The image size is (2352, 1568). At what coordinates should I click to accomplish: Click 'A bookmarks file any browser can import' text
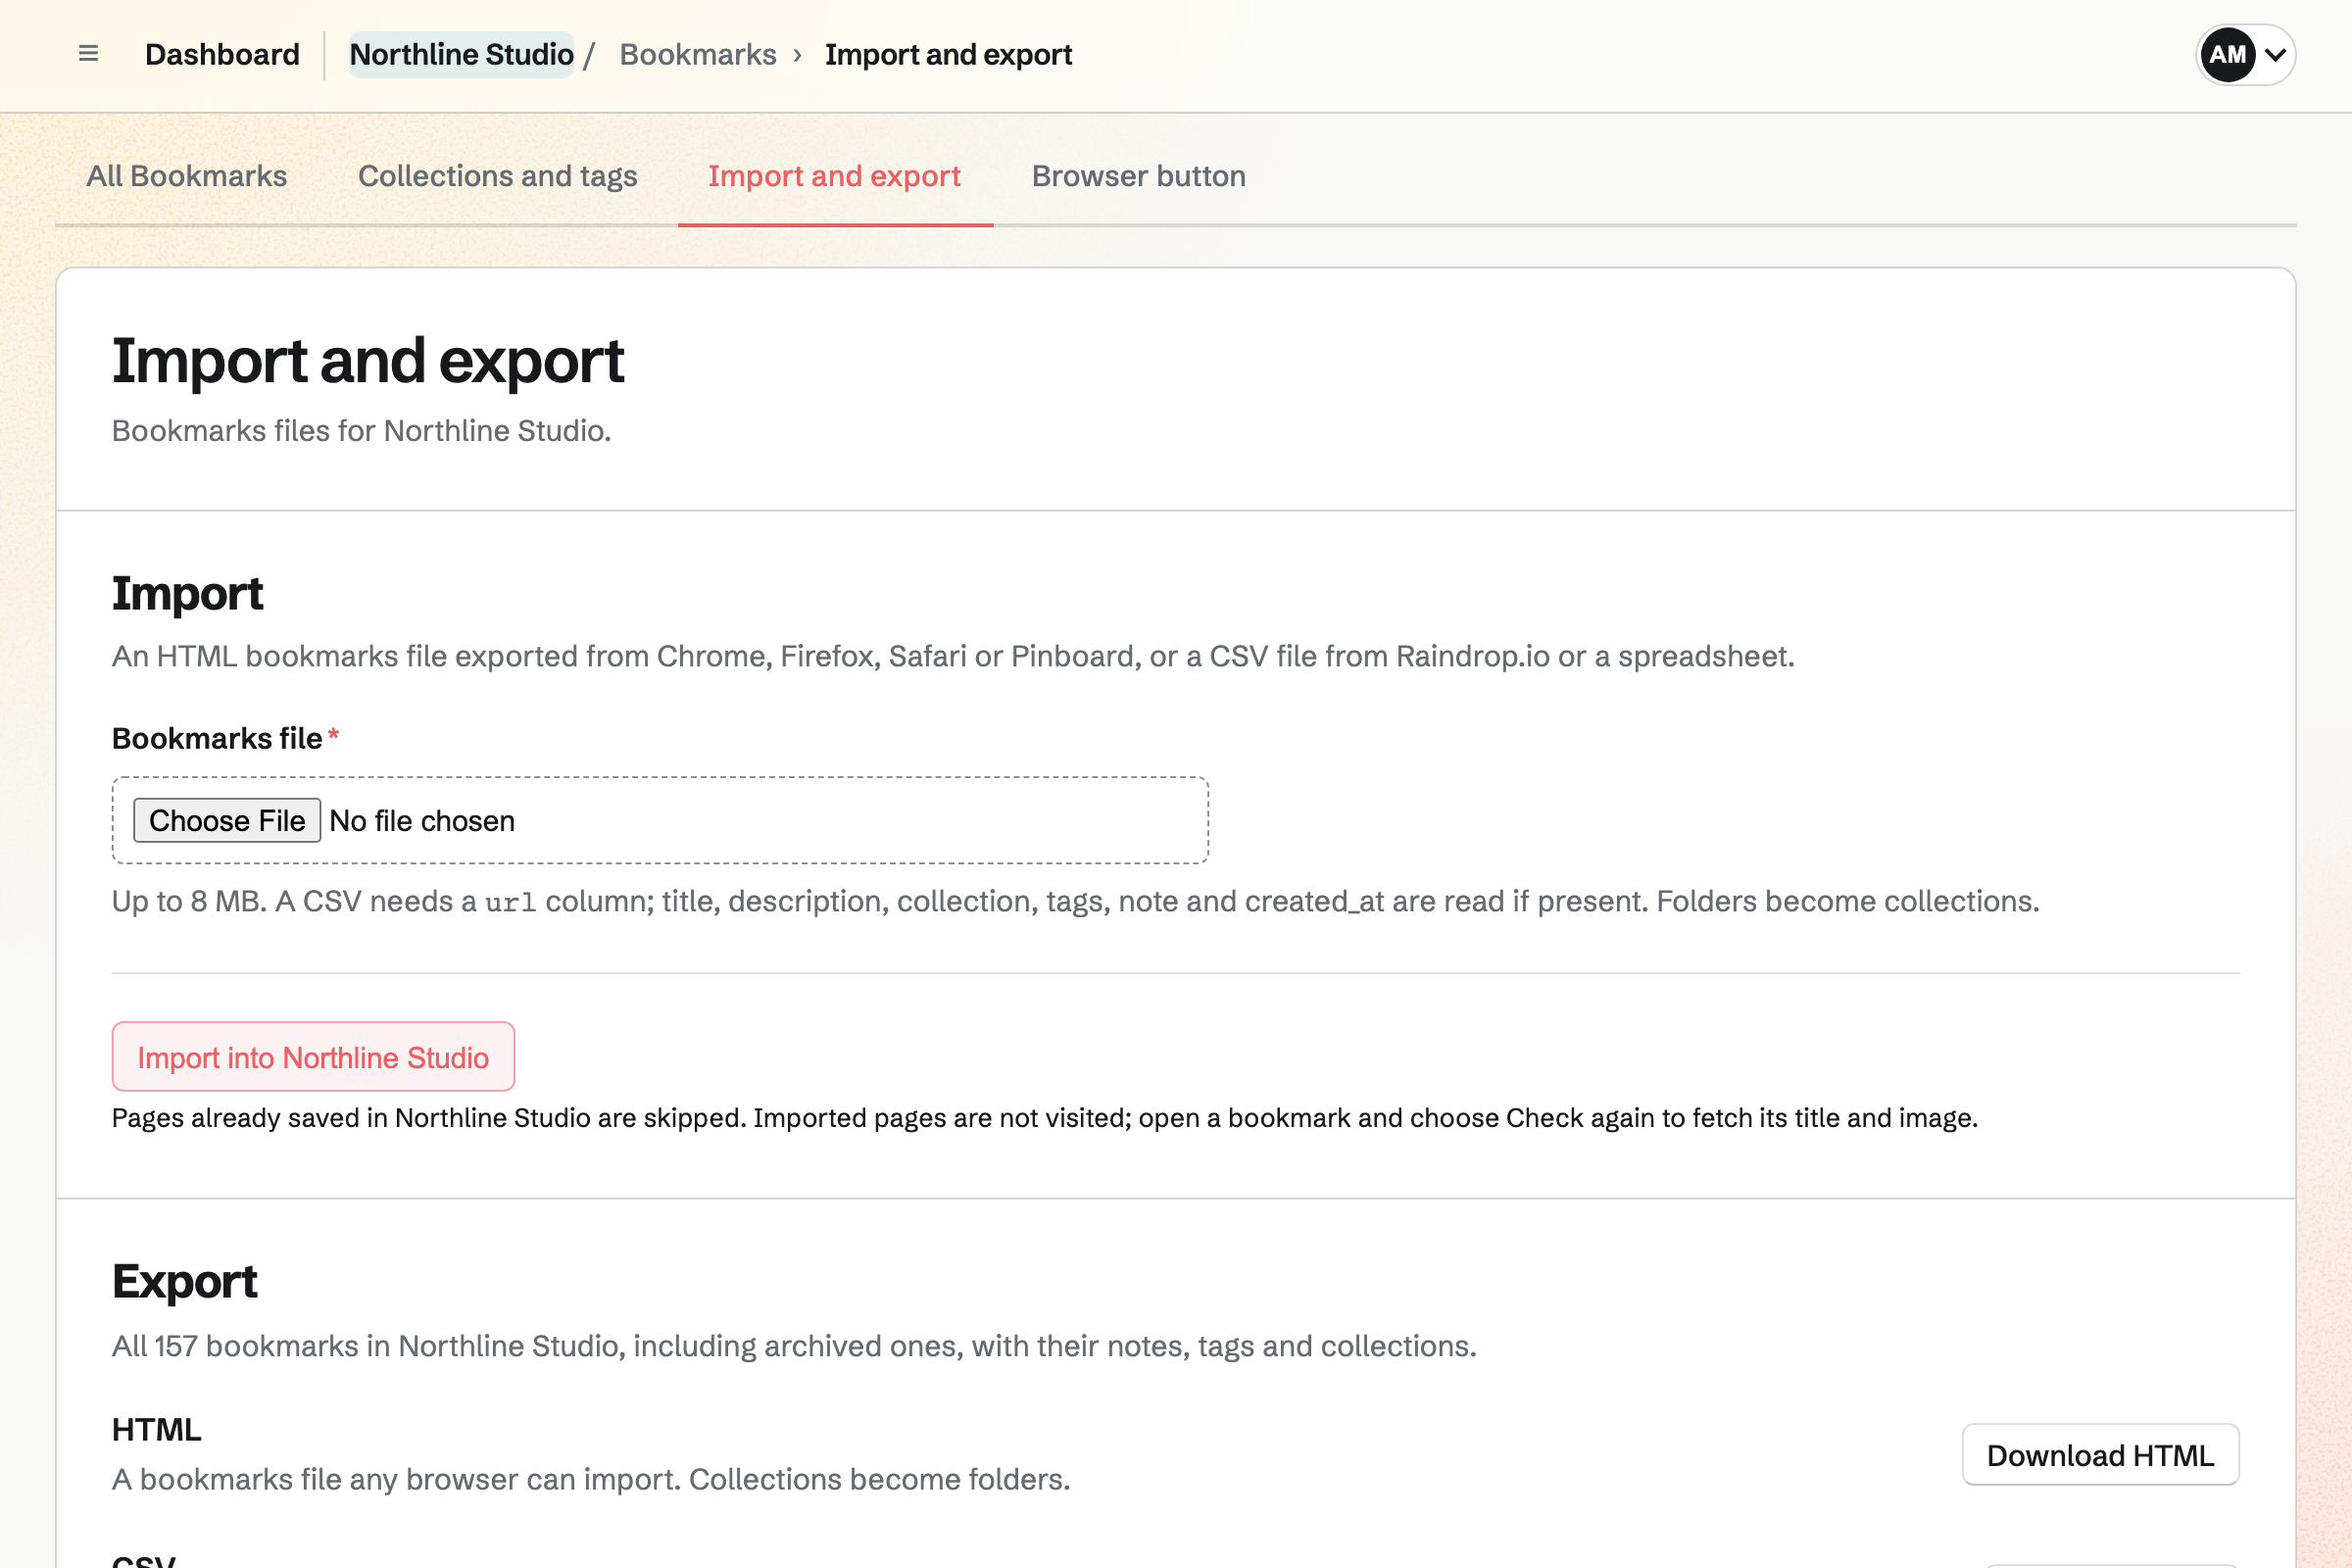pos(591,1479)
